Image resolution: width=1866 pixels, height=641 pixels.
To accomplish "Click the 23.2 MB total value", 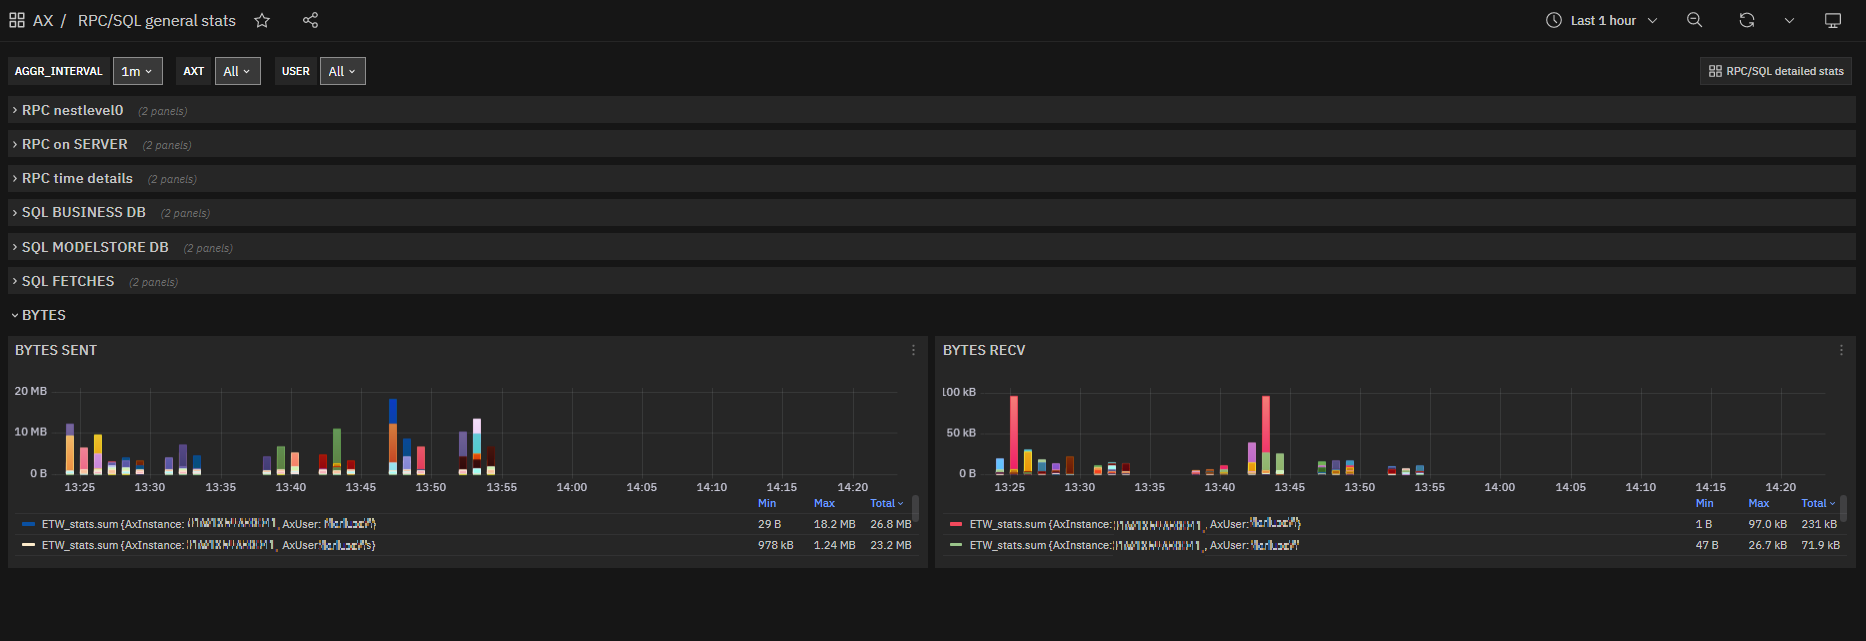I will tap(891, 545).
